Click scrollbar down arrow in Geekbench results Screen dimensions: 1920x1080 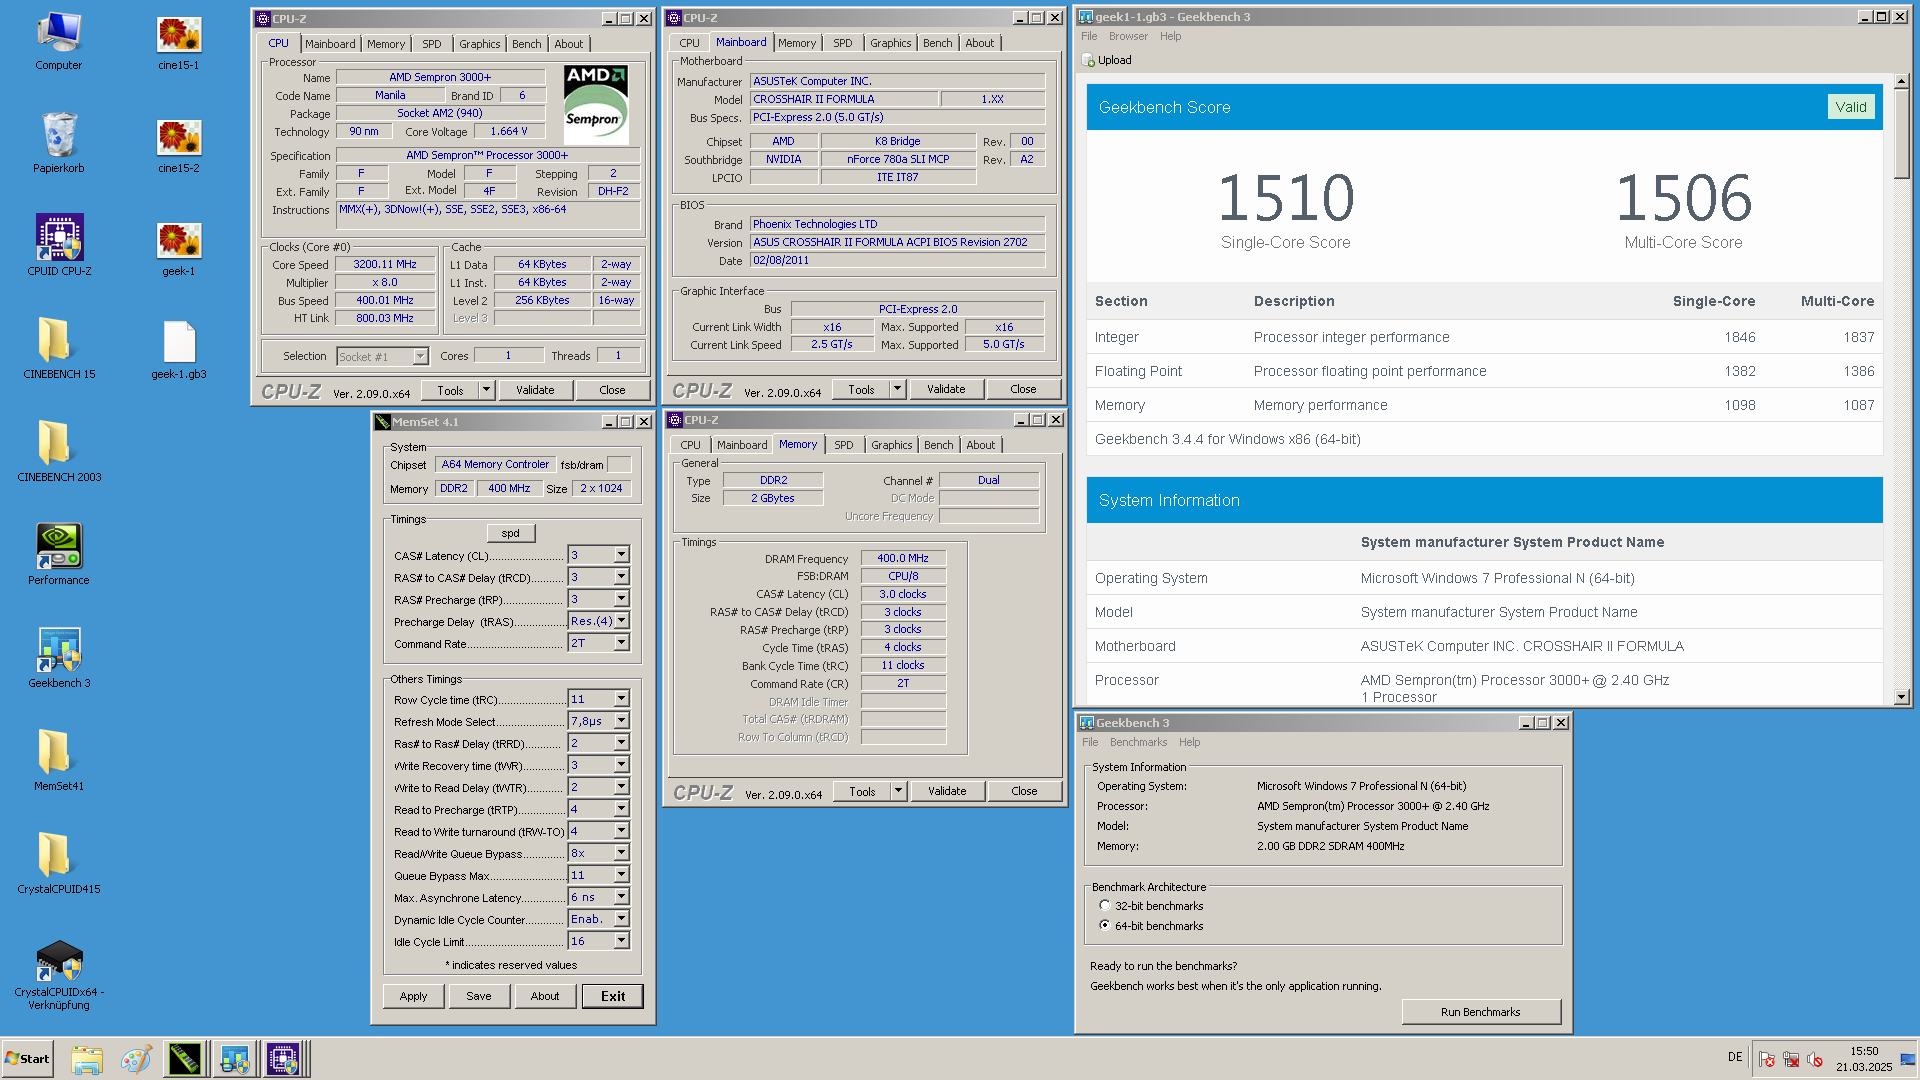[1902, 697]
